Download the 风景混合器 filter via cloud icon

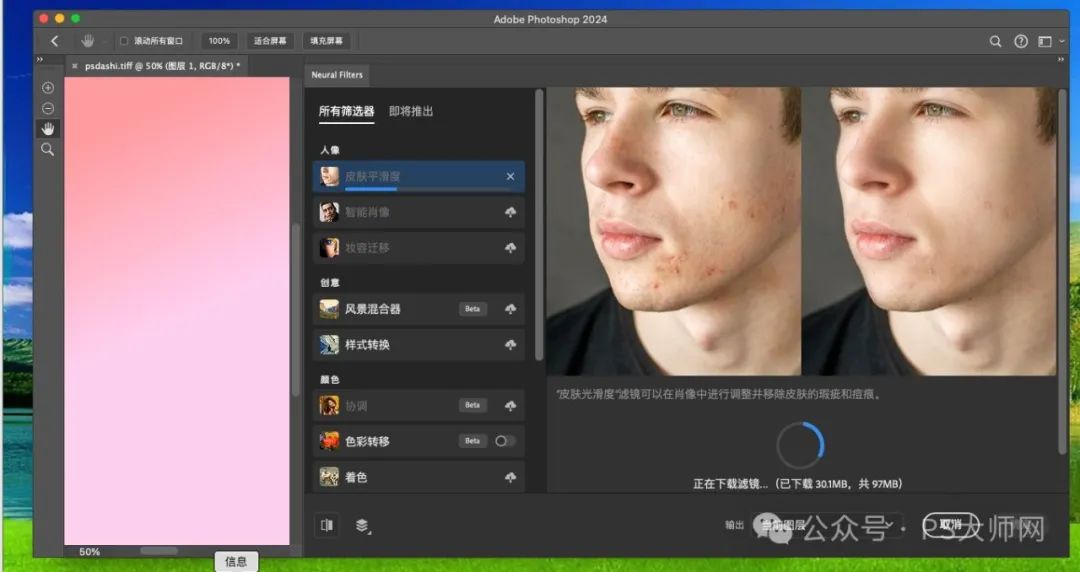coord(510,309)
